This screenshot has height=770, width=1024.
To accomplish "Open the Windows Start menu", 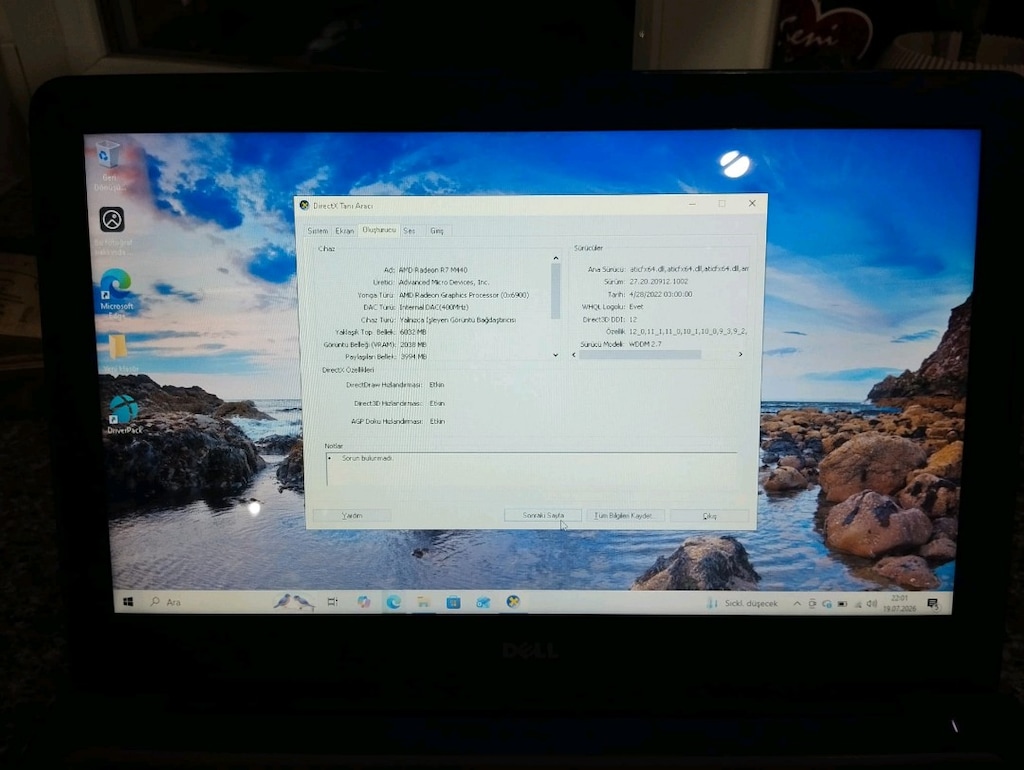I will (128, 602).
